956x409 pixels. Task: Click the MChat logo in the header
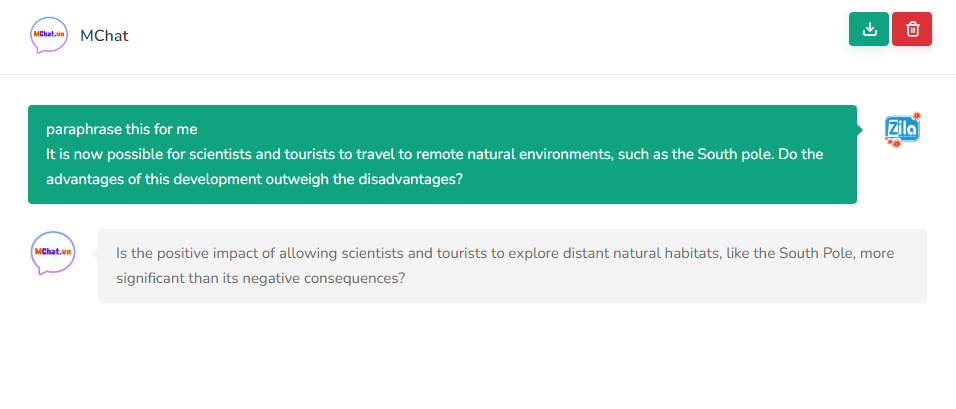tap(49, 35)
